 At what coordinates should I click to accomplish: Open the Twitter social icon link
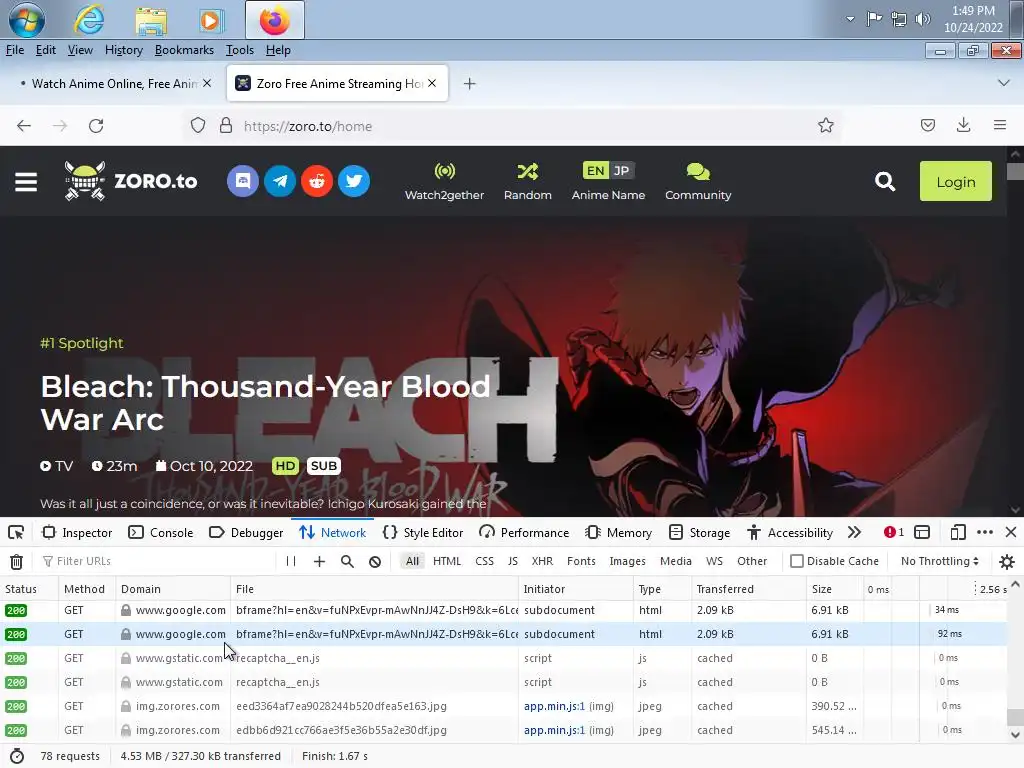354,181
